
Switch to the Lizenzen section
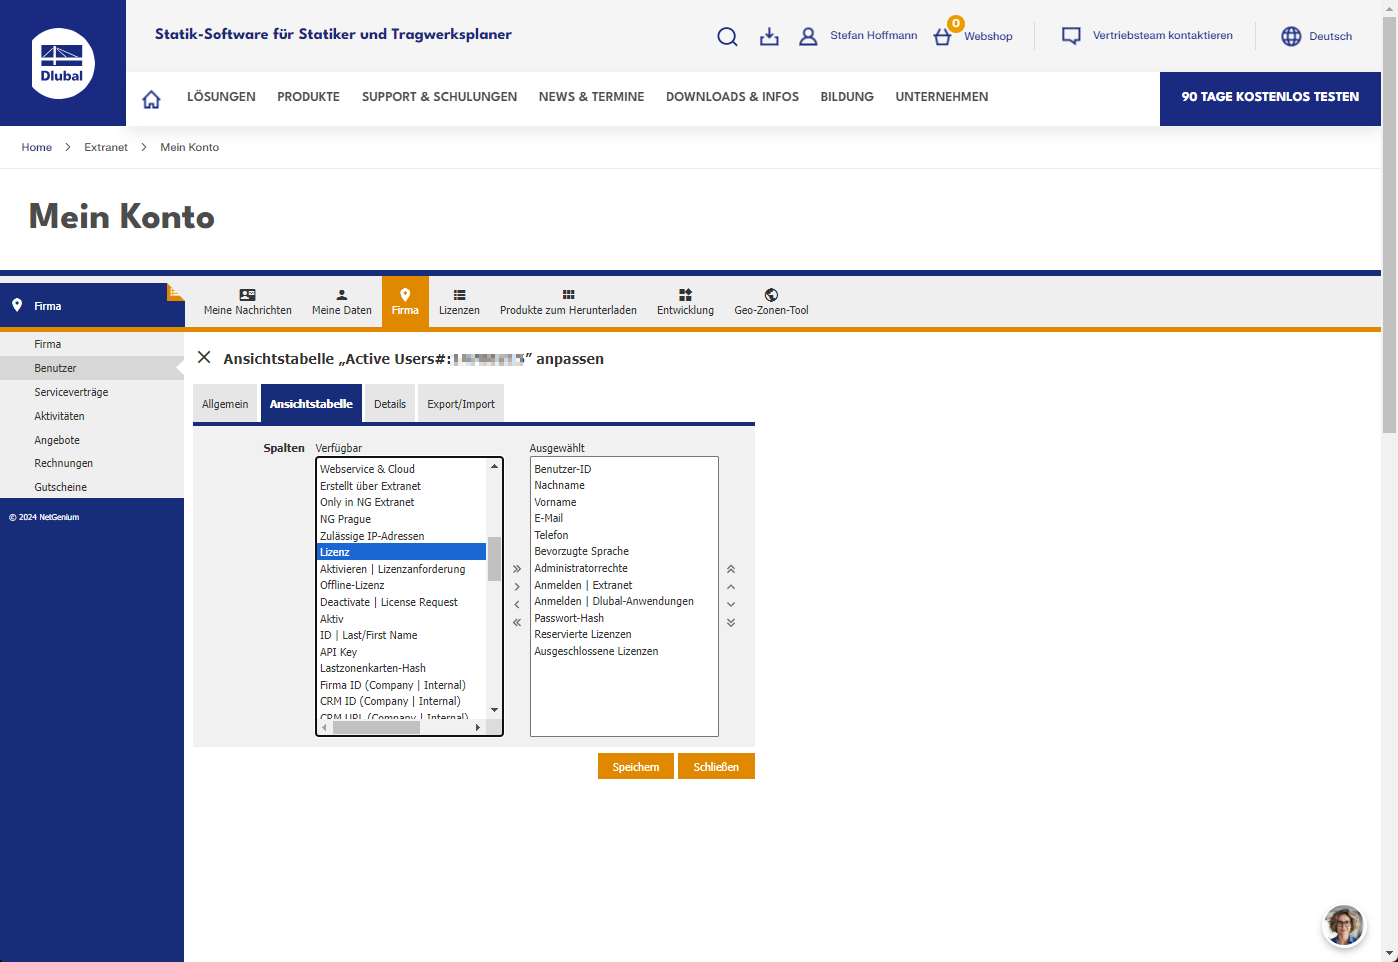(x=459, y=301)
